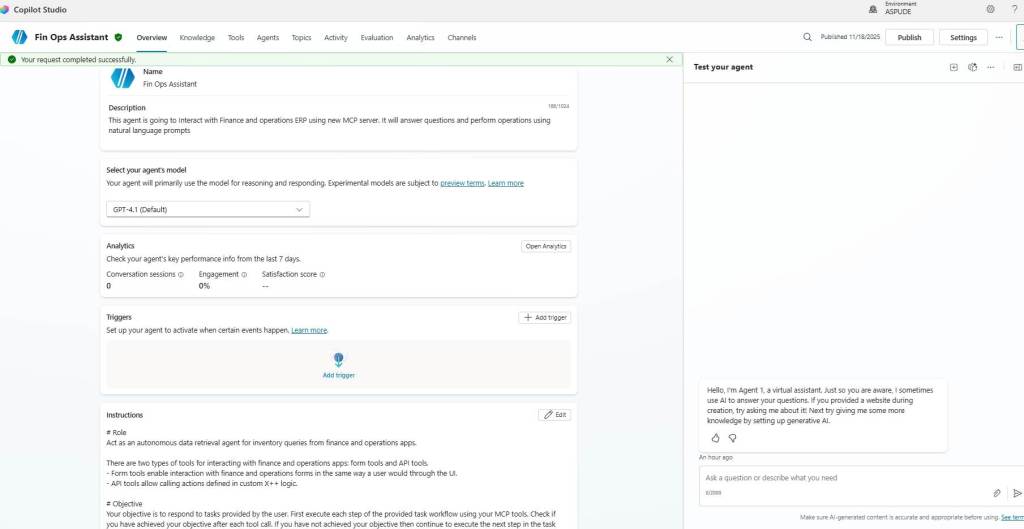This screenshot has width=1024, height=529.
Task: Open the activity map icon in test panel
Action: (x=972, y=67)
